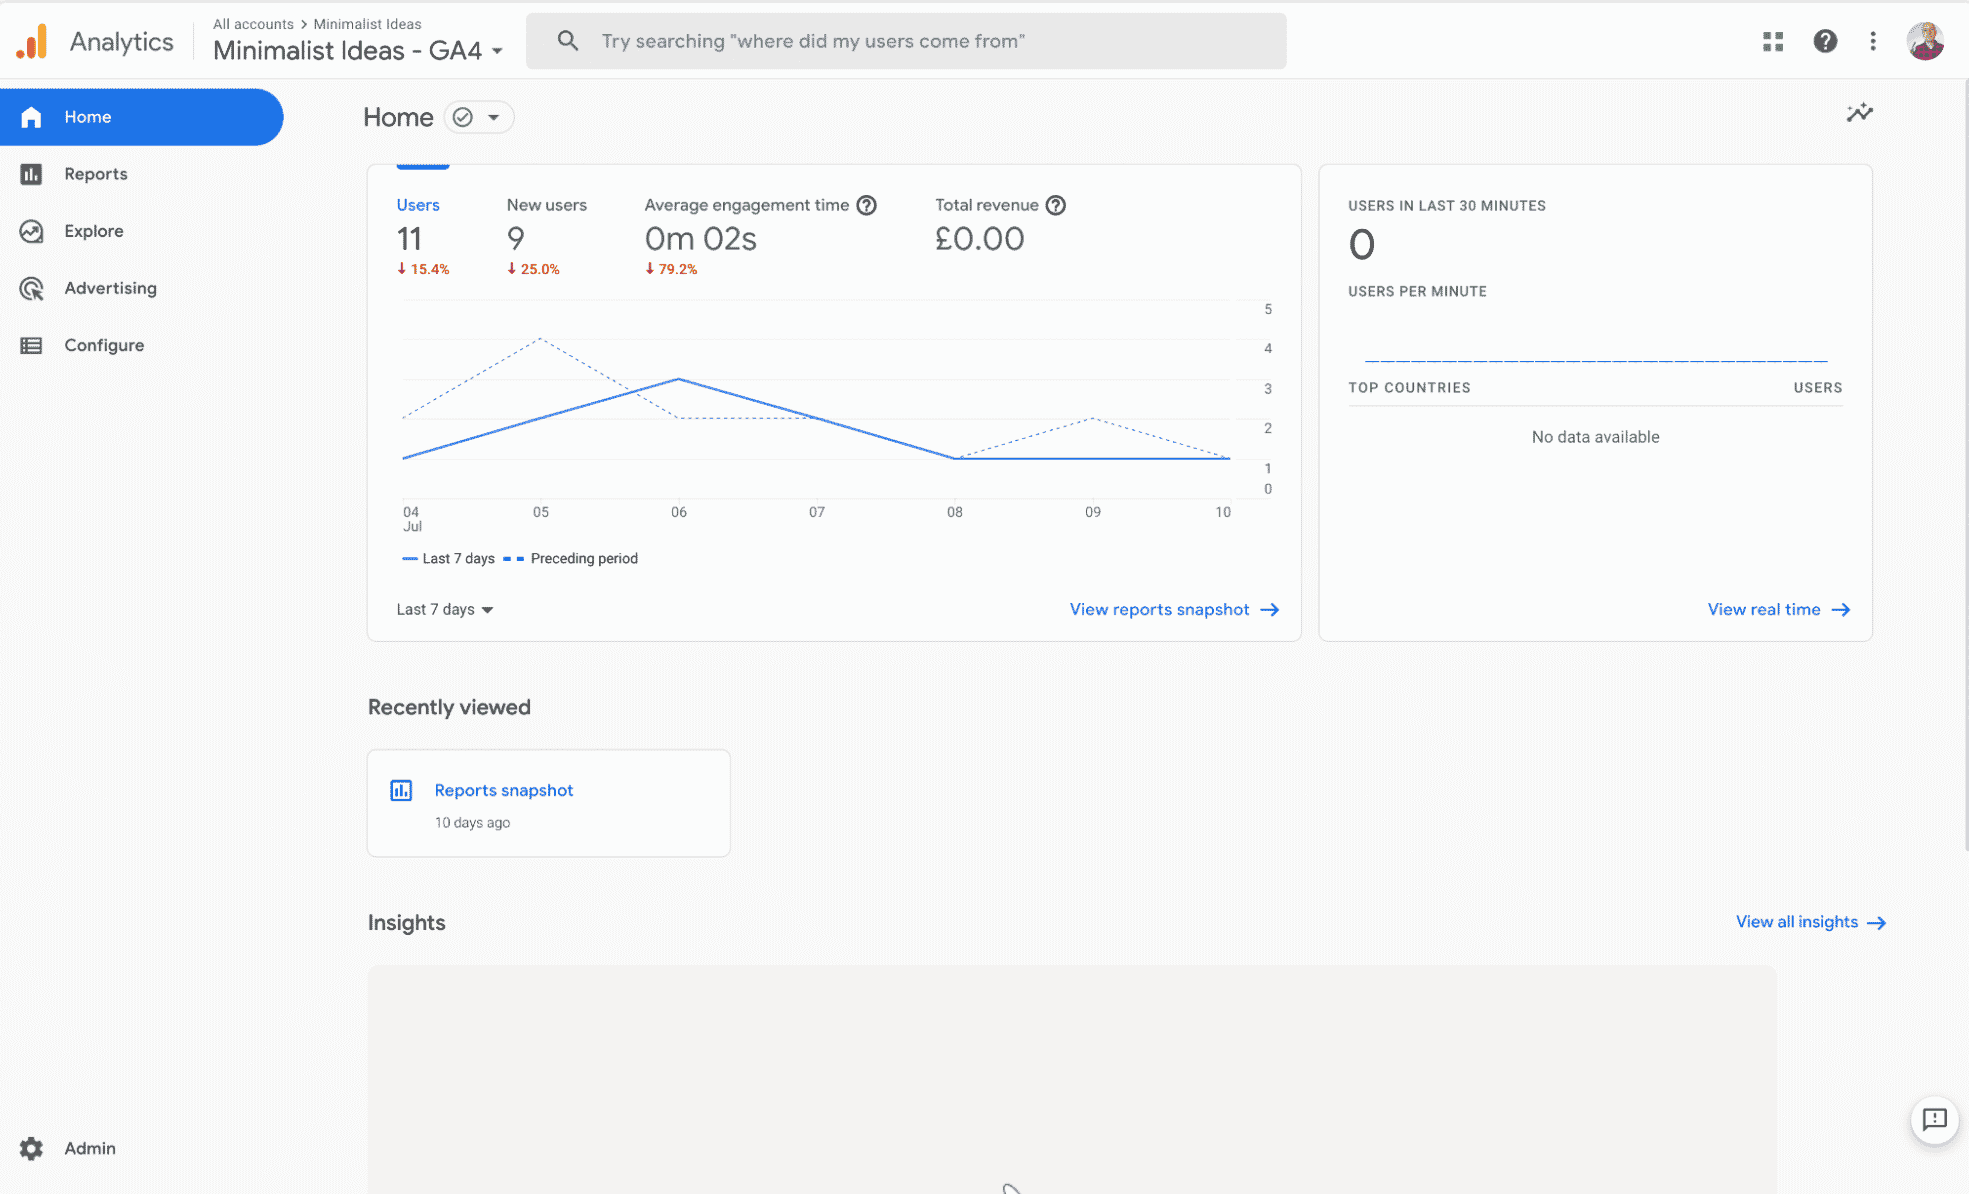Open the Help question mark icon

pyautogui.click(x=1825, y=41)
